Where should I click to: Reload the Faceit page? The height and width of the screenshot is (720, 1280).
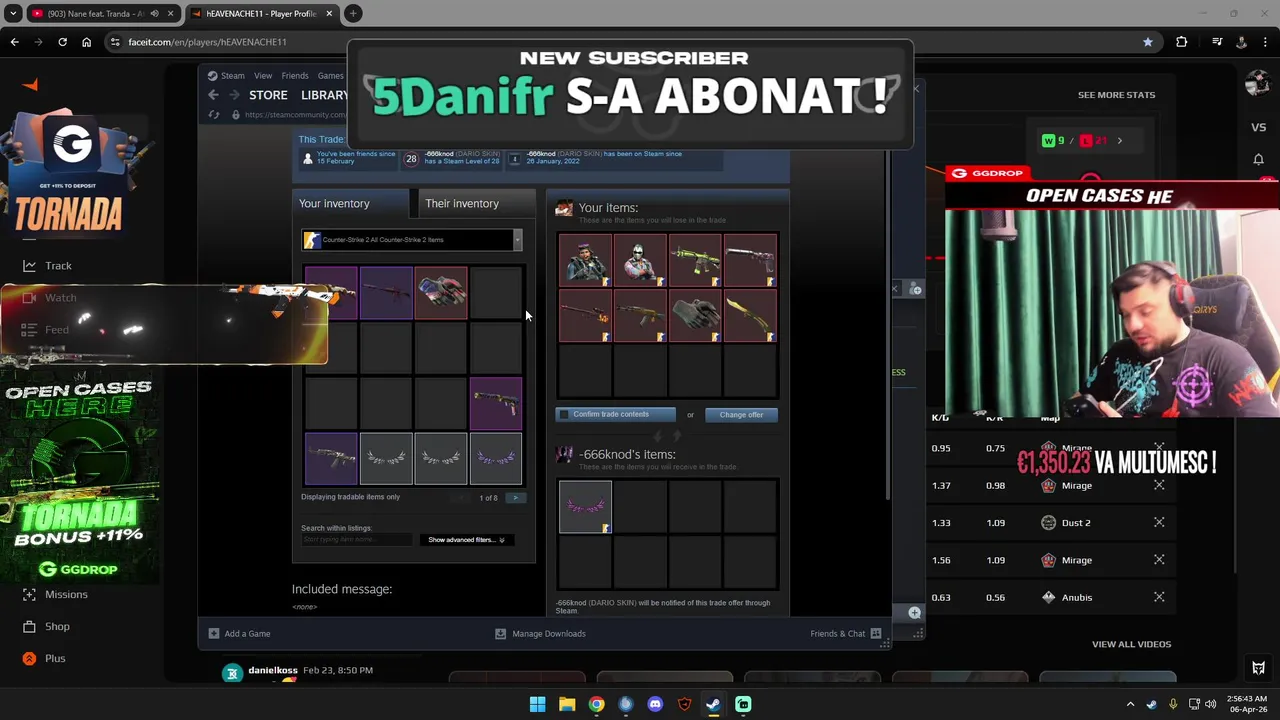62,42
